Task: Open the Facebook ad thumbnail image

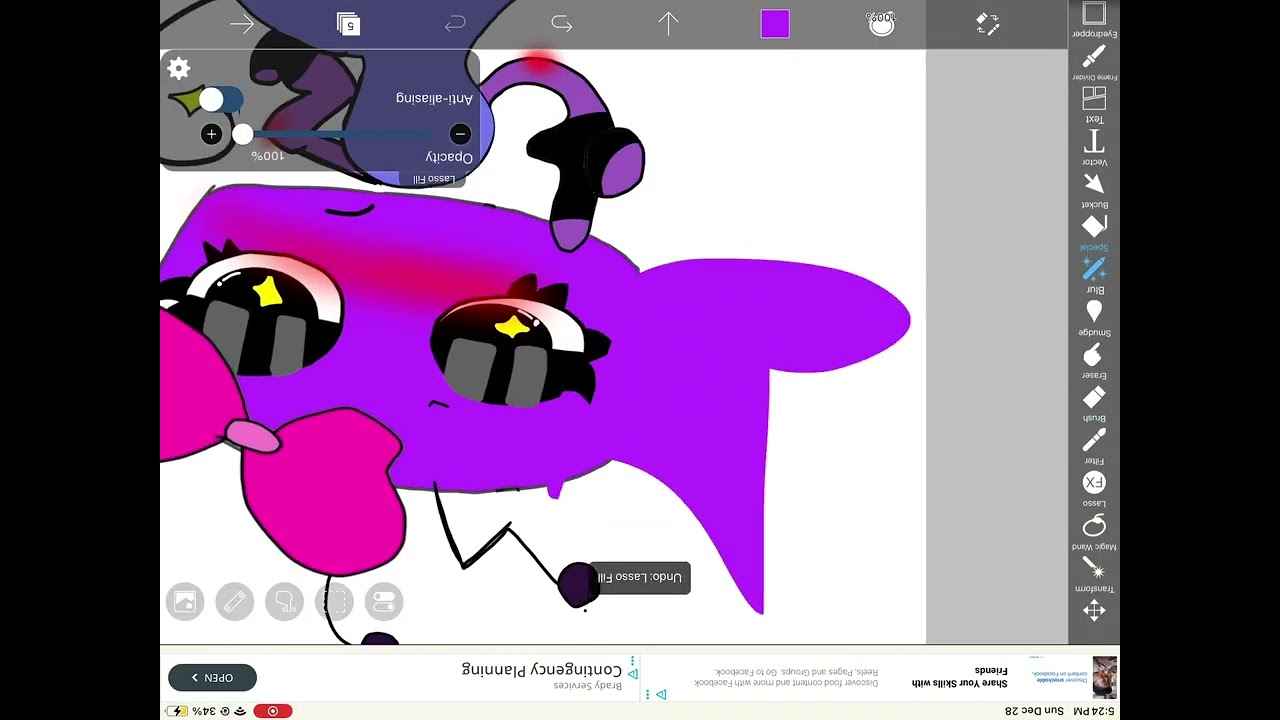Action: coord(1104,678)
